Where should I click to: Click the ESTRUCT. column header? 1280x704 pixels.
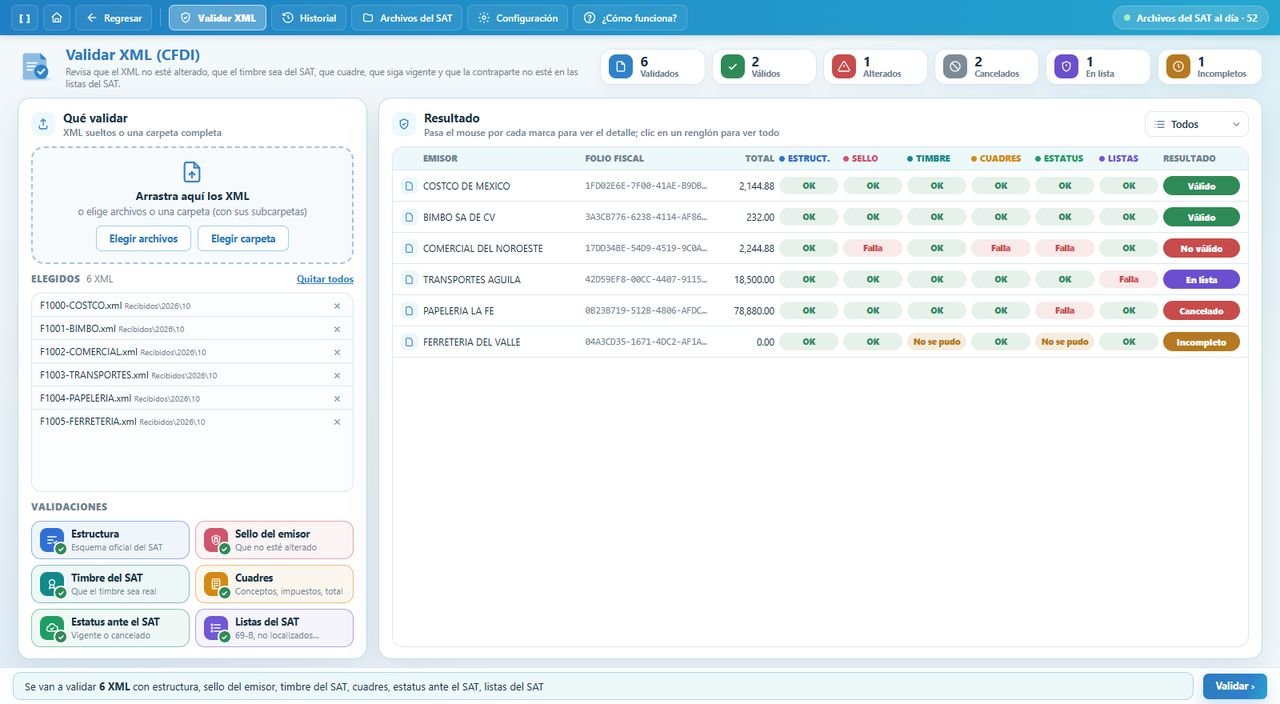804,159
